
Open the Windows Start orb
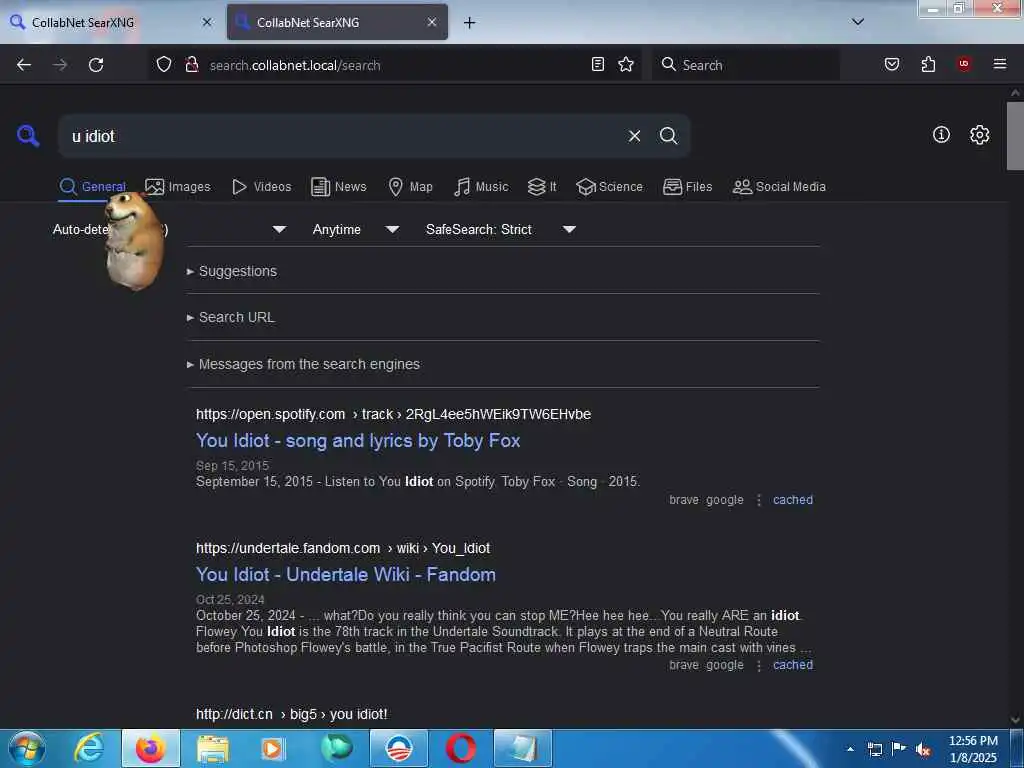[x=27, y=748]
